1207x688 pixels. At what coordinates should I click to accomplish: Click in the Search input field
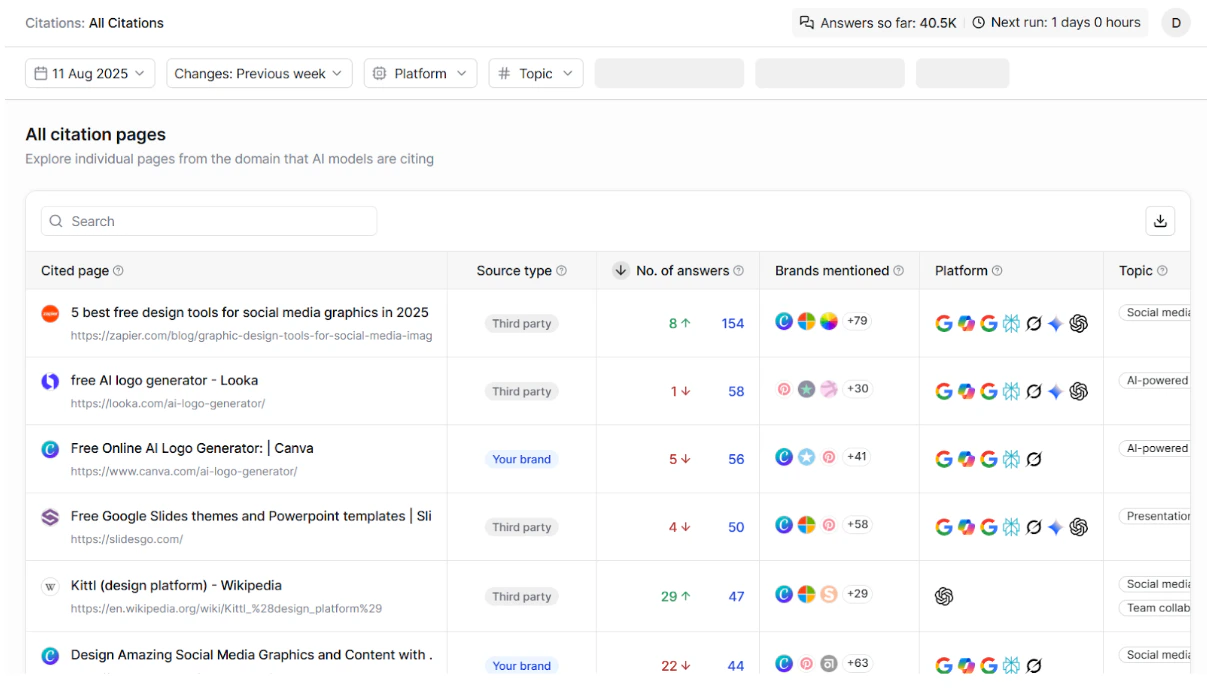(x=209, y=221)
